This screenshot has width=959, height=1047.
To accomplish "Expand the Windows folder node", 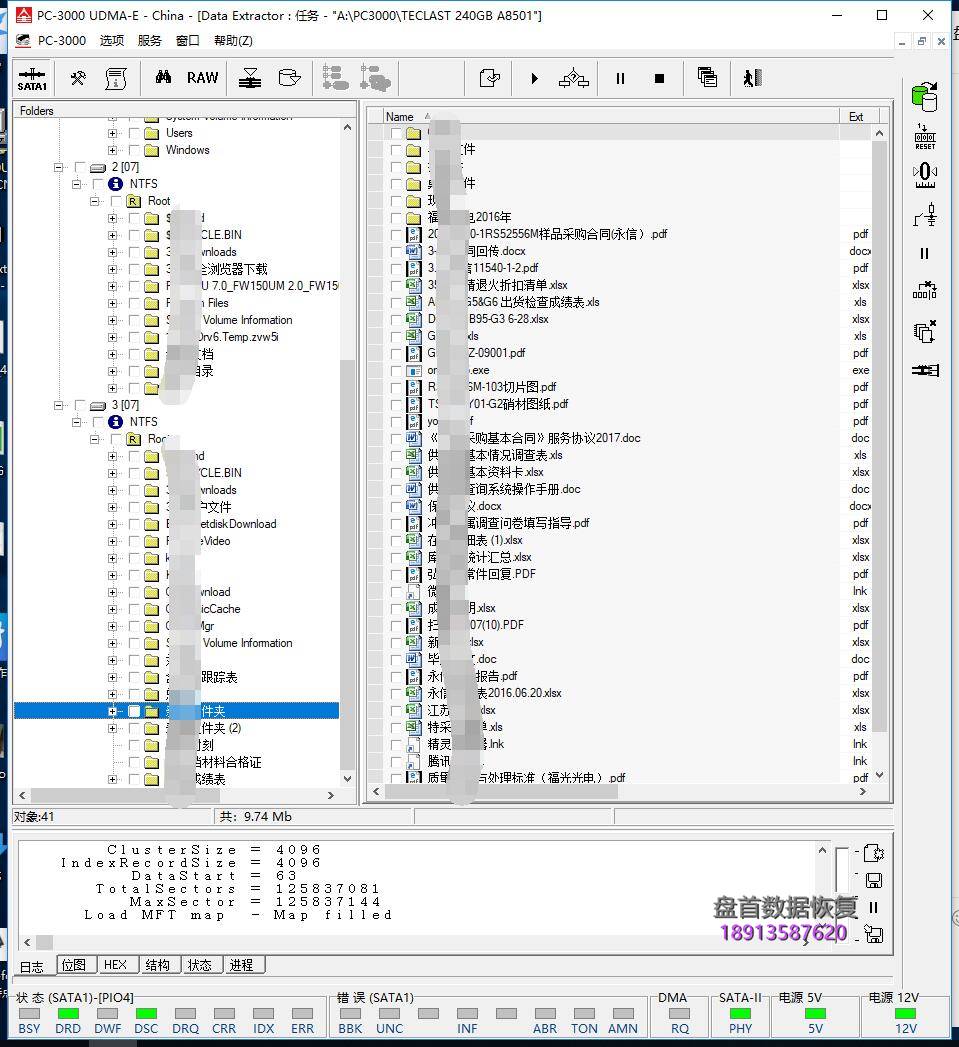I will (x=112, y=150).
